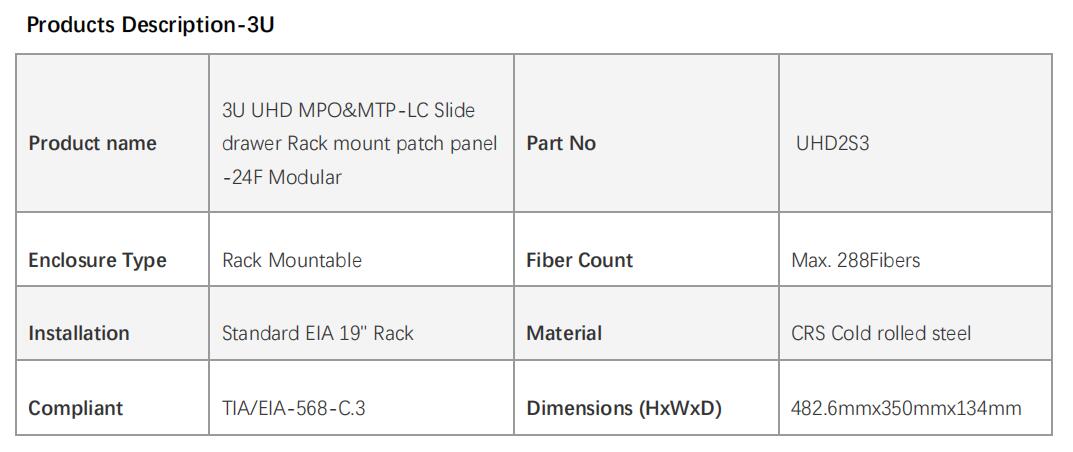Viewport: 1073px width, 452px height.
Task: Click the CRS Cold rolled steel value
Action: pyautogui.click(x=881, y=333)
